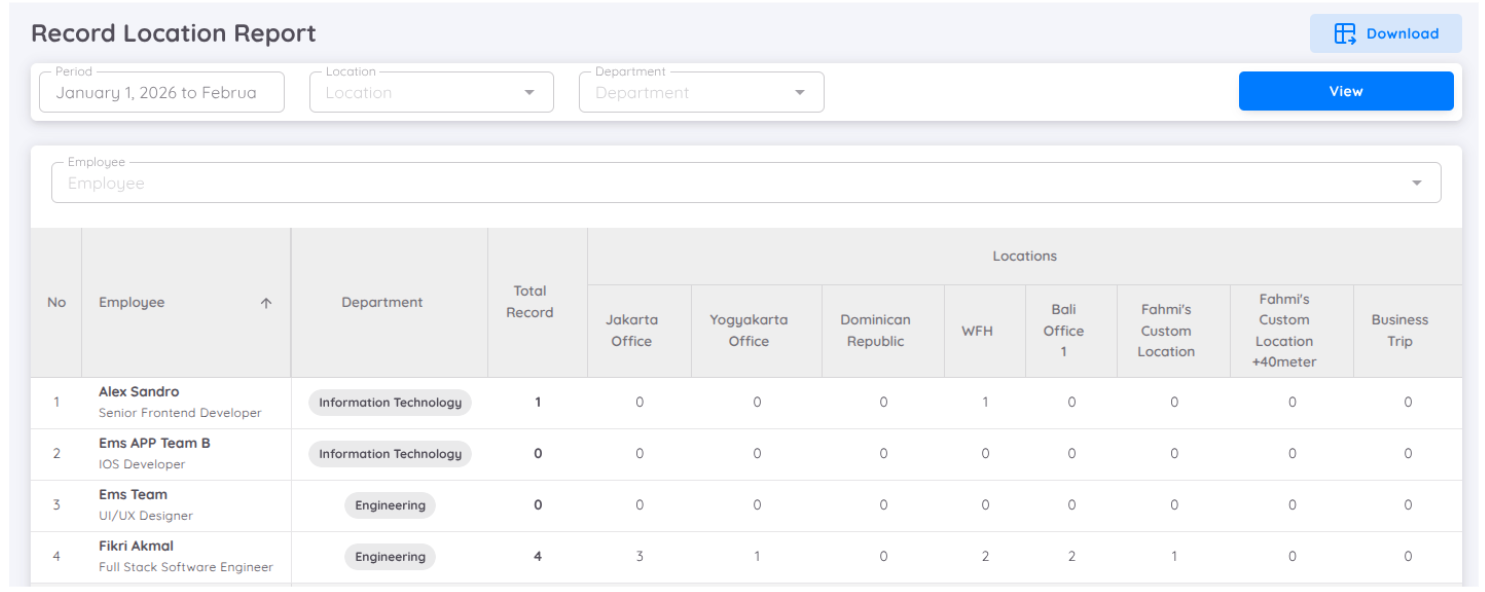Click Fikri Akmal's Fahmi's Custom Location count 1
This screenshot has height=592, width=1485.
1174,557
